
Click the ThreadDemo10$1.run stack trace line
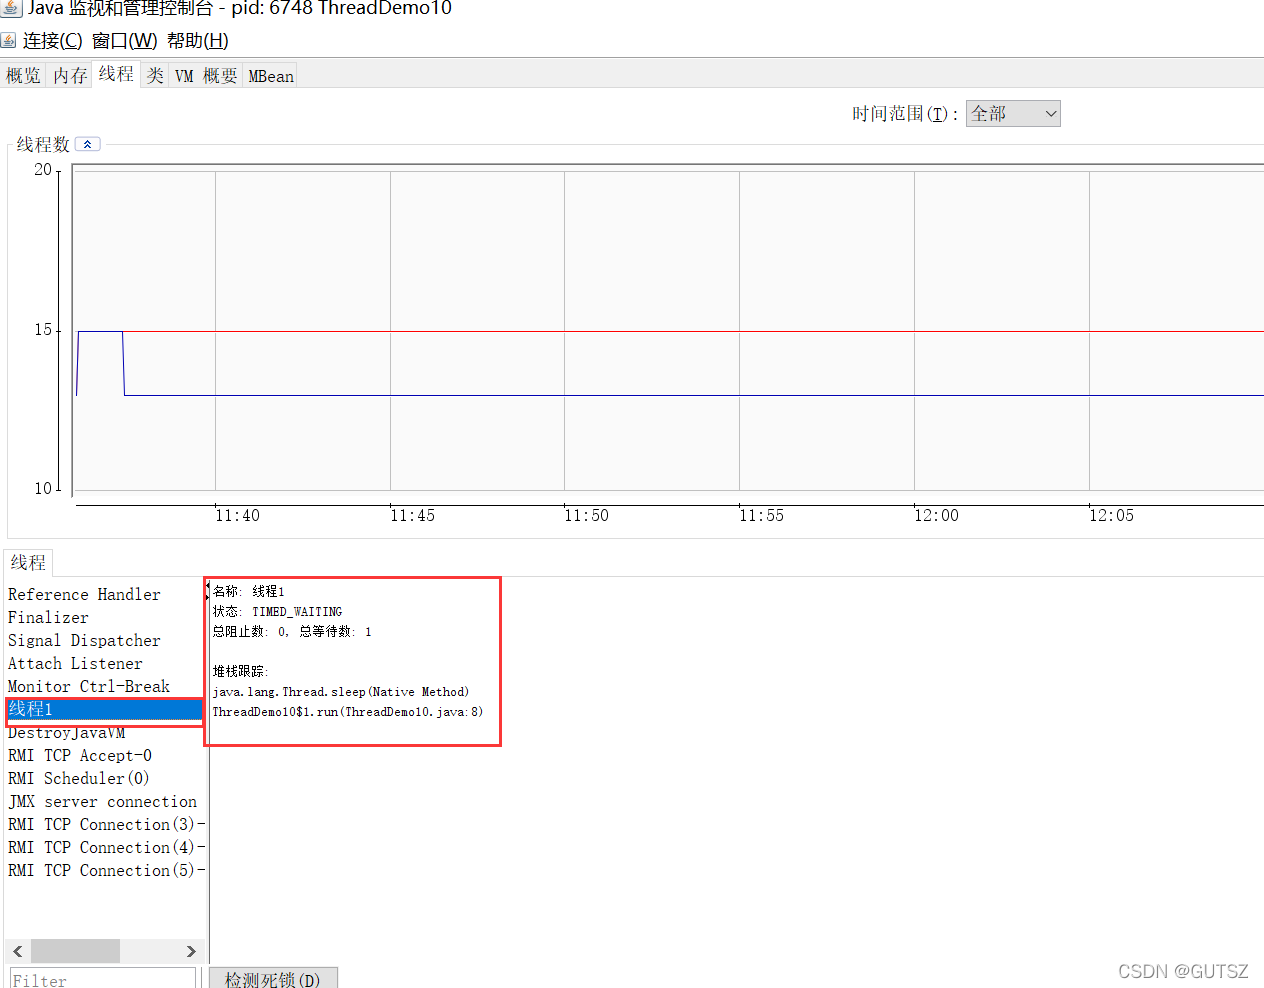[347, 712]
